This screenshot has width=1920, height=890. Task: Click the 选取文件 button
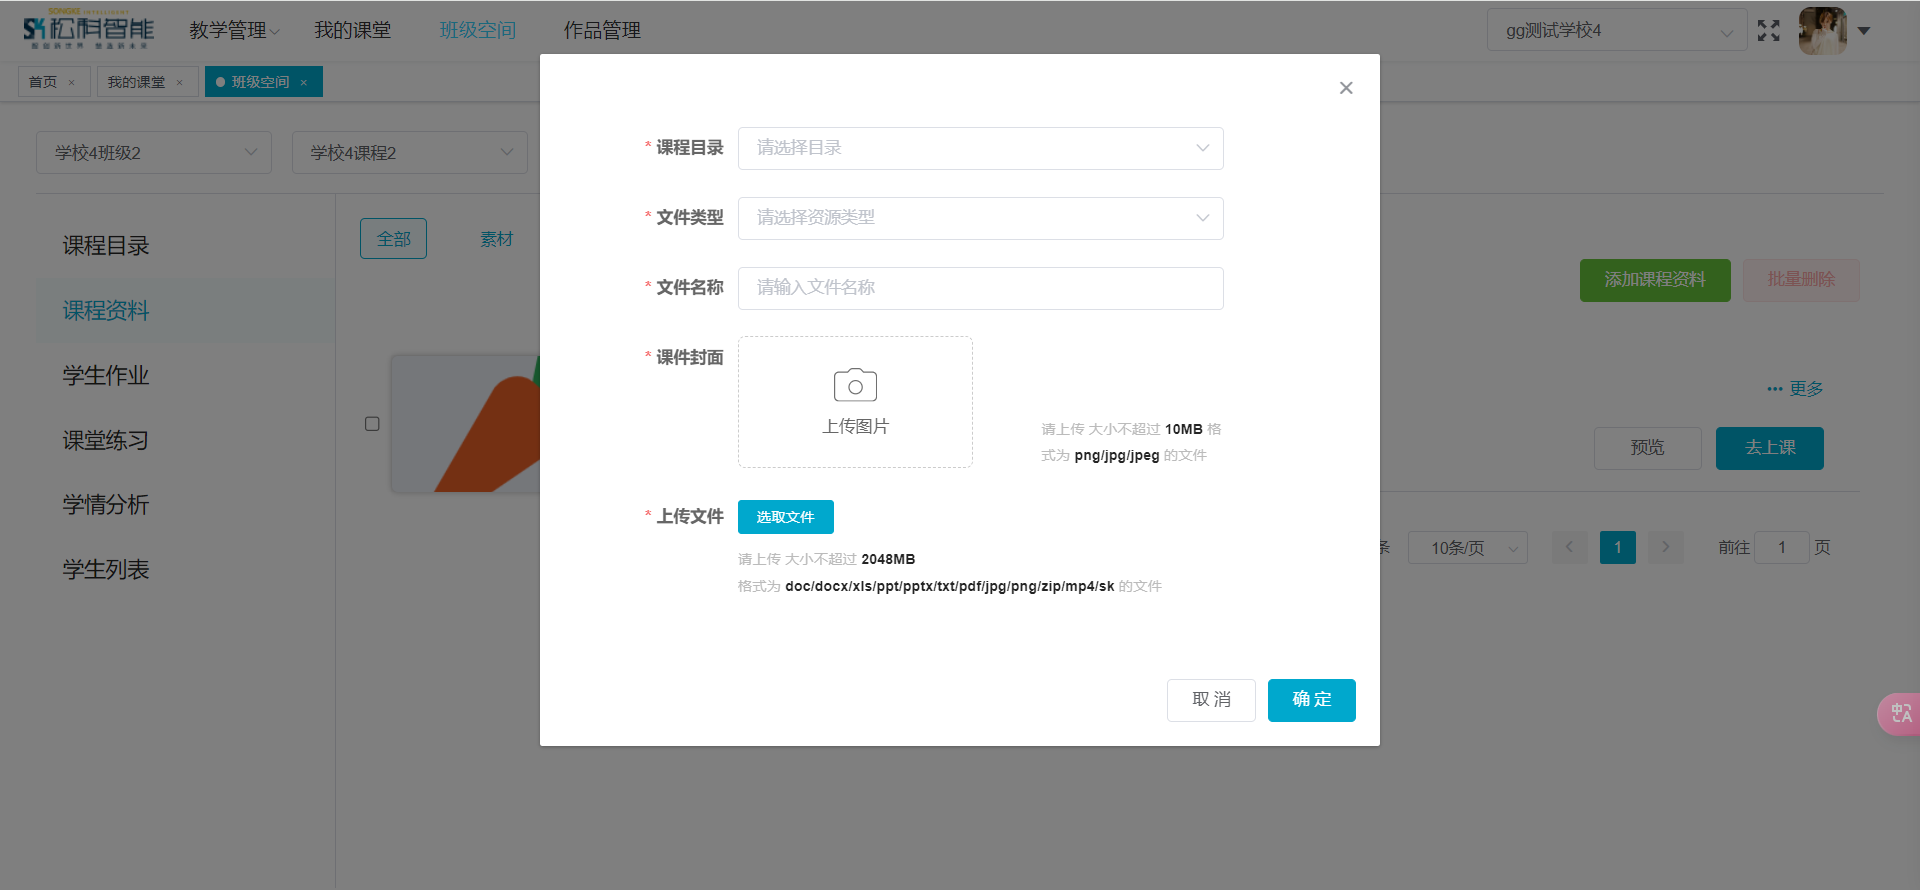(785, 517)
